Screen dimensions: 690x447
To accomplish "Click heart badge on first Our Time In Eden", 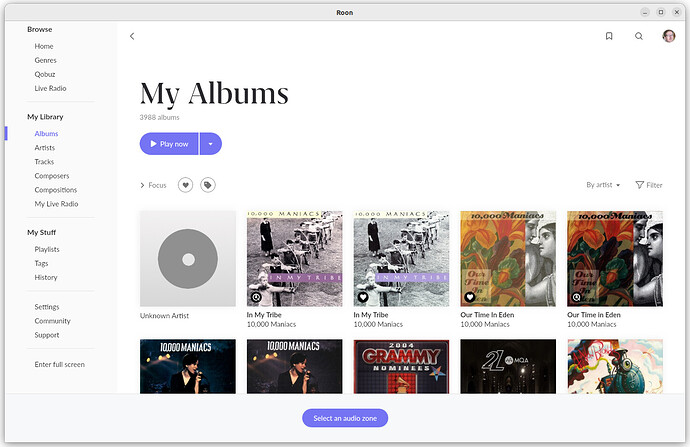I will 470,297.
